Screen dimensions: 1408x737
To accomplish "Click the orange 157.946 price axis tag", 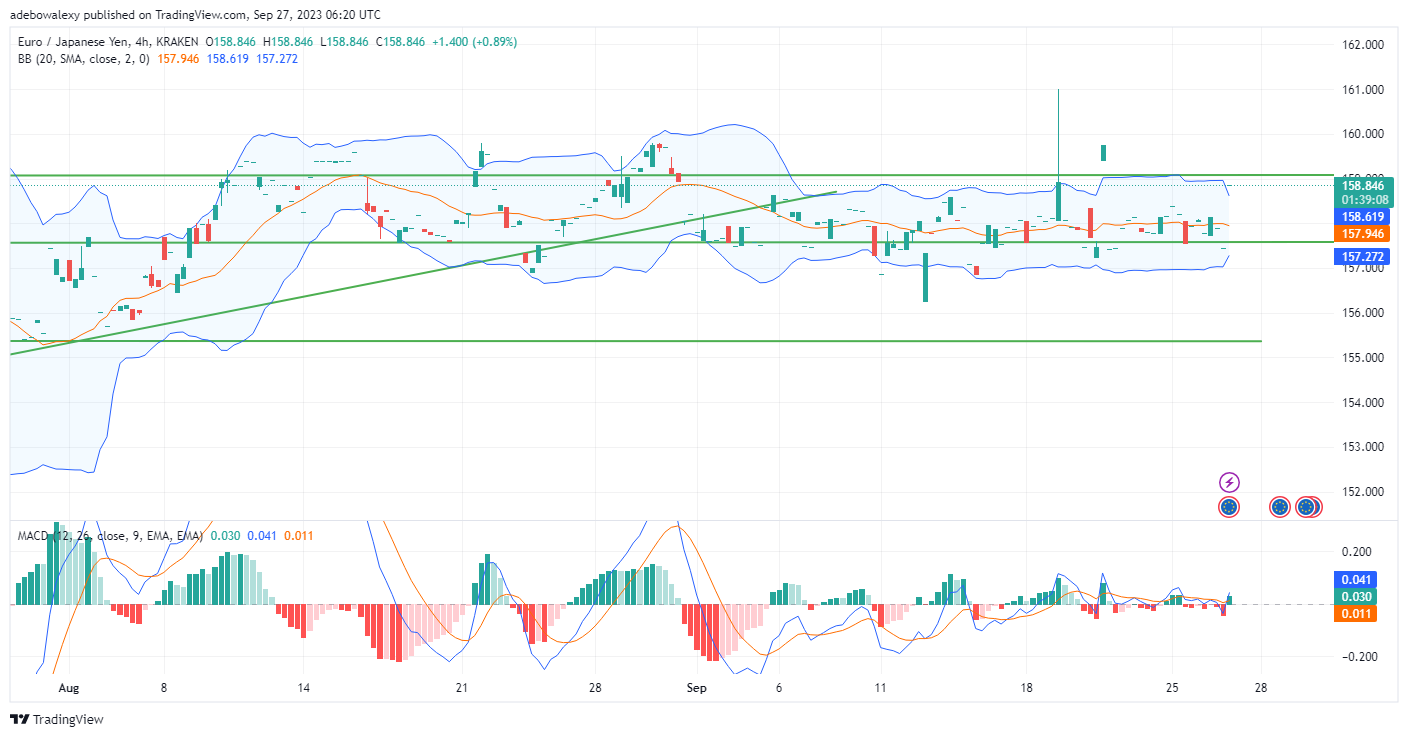I will [1362, 233].
